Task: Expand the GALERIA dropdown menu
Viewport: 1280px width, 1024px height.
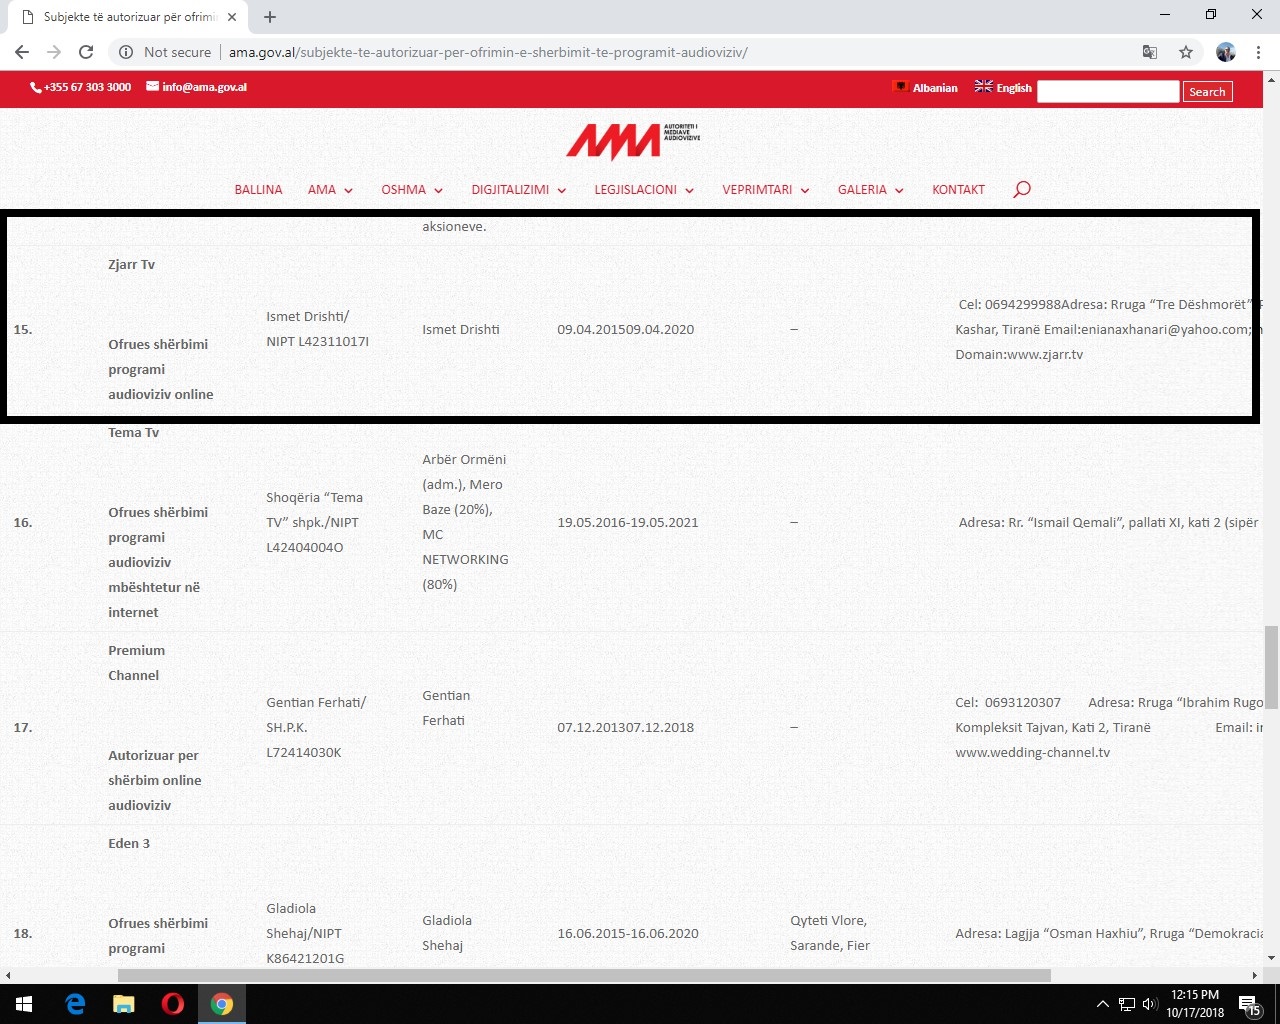Action: click(x=871, y=189)
